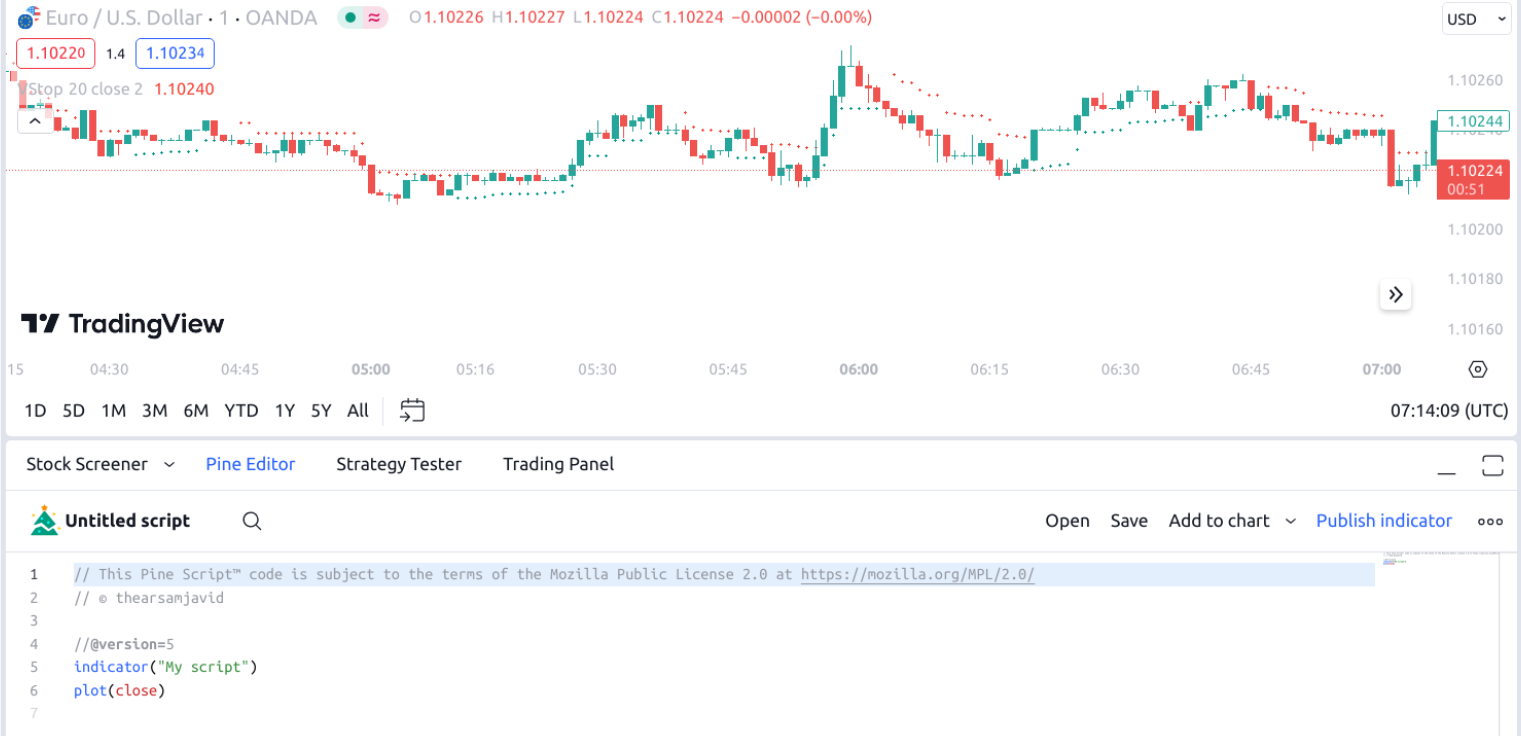1521x736 pixels.
Task: Click the TradingView logo on chart
Action: (x=122, y=323)
